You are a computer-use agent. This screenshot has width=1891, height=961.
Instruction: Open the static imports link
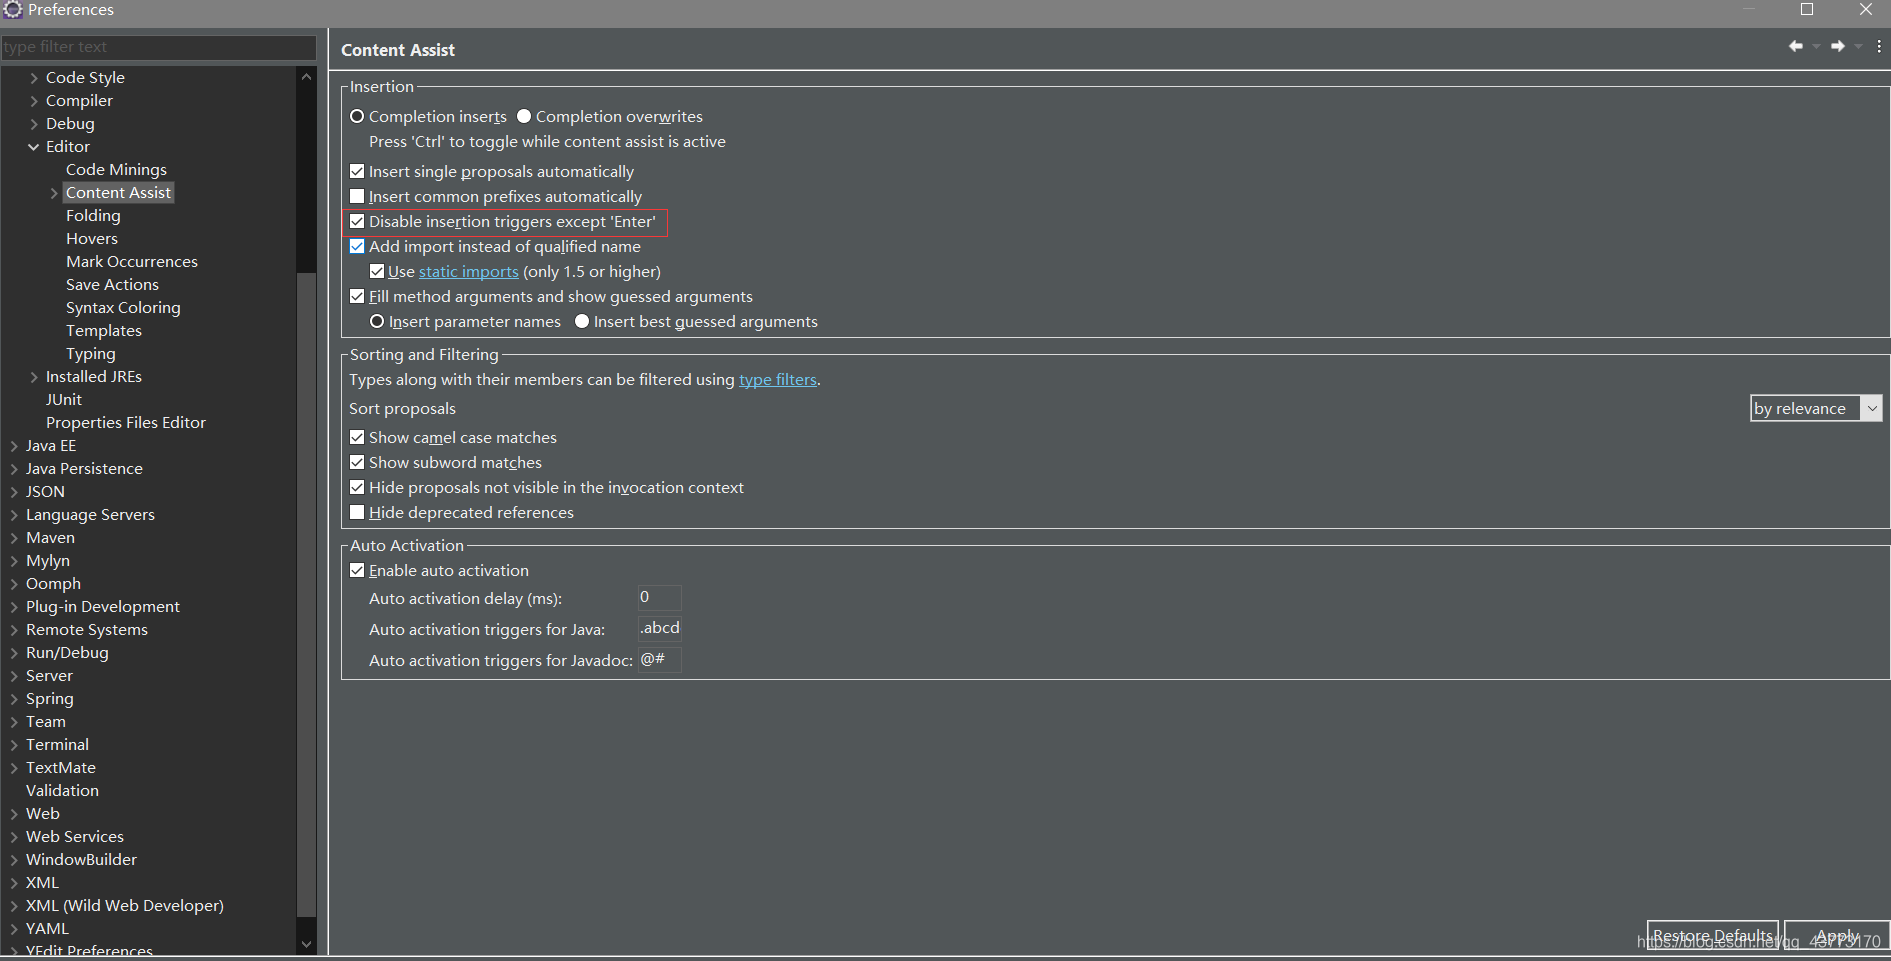pyautogui.click(x=469, y=271)
